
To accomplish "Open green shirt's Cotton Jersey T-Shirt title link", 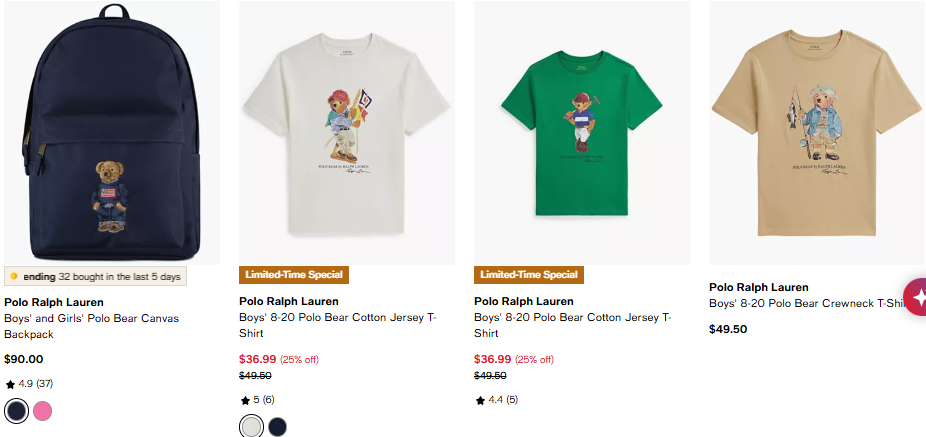I will [573, 325].
